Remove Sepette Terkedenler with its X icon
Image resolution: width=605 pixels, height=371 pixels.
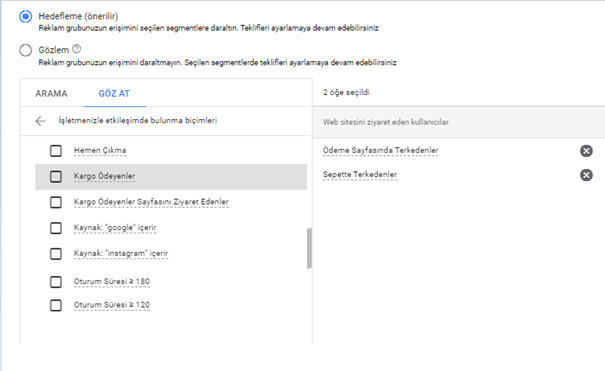(x=586, y=175)
